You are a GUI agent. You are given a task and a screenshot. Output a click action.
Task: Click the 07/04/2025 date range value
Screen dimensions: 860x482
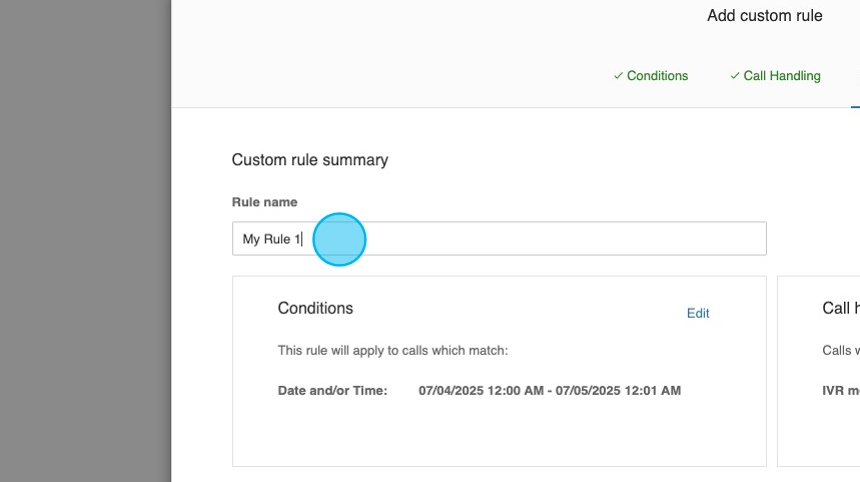coord(549,390)
